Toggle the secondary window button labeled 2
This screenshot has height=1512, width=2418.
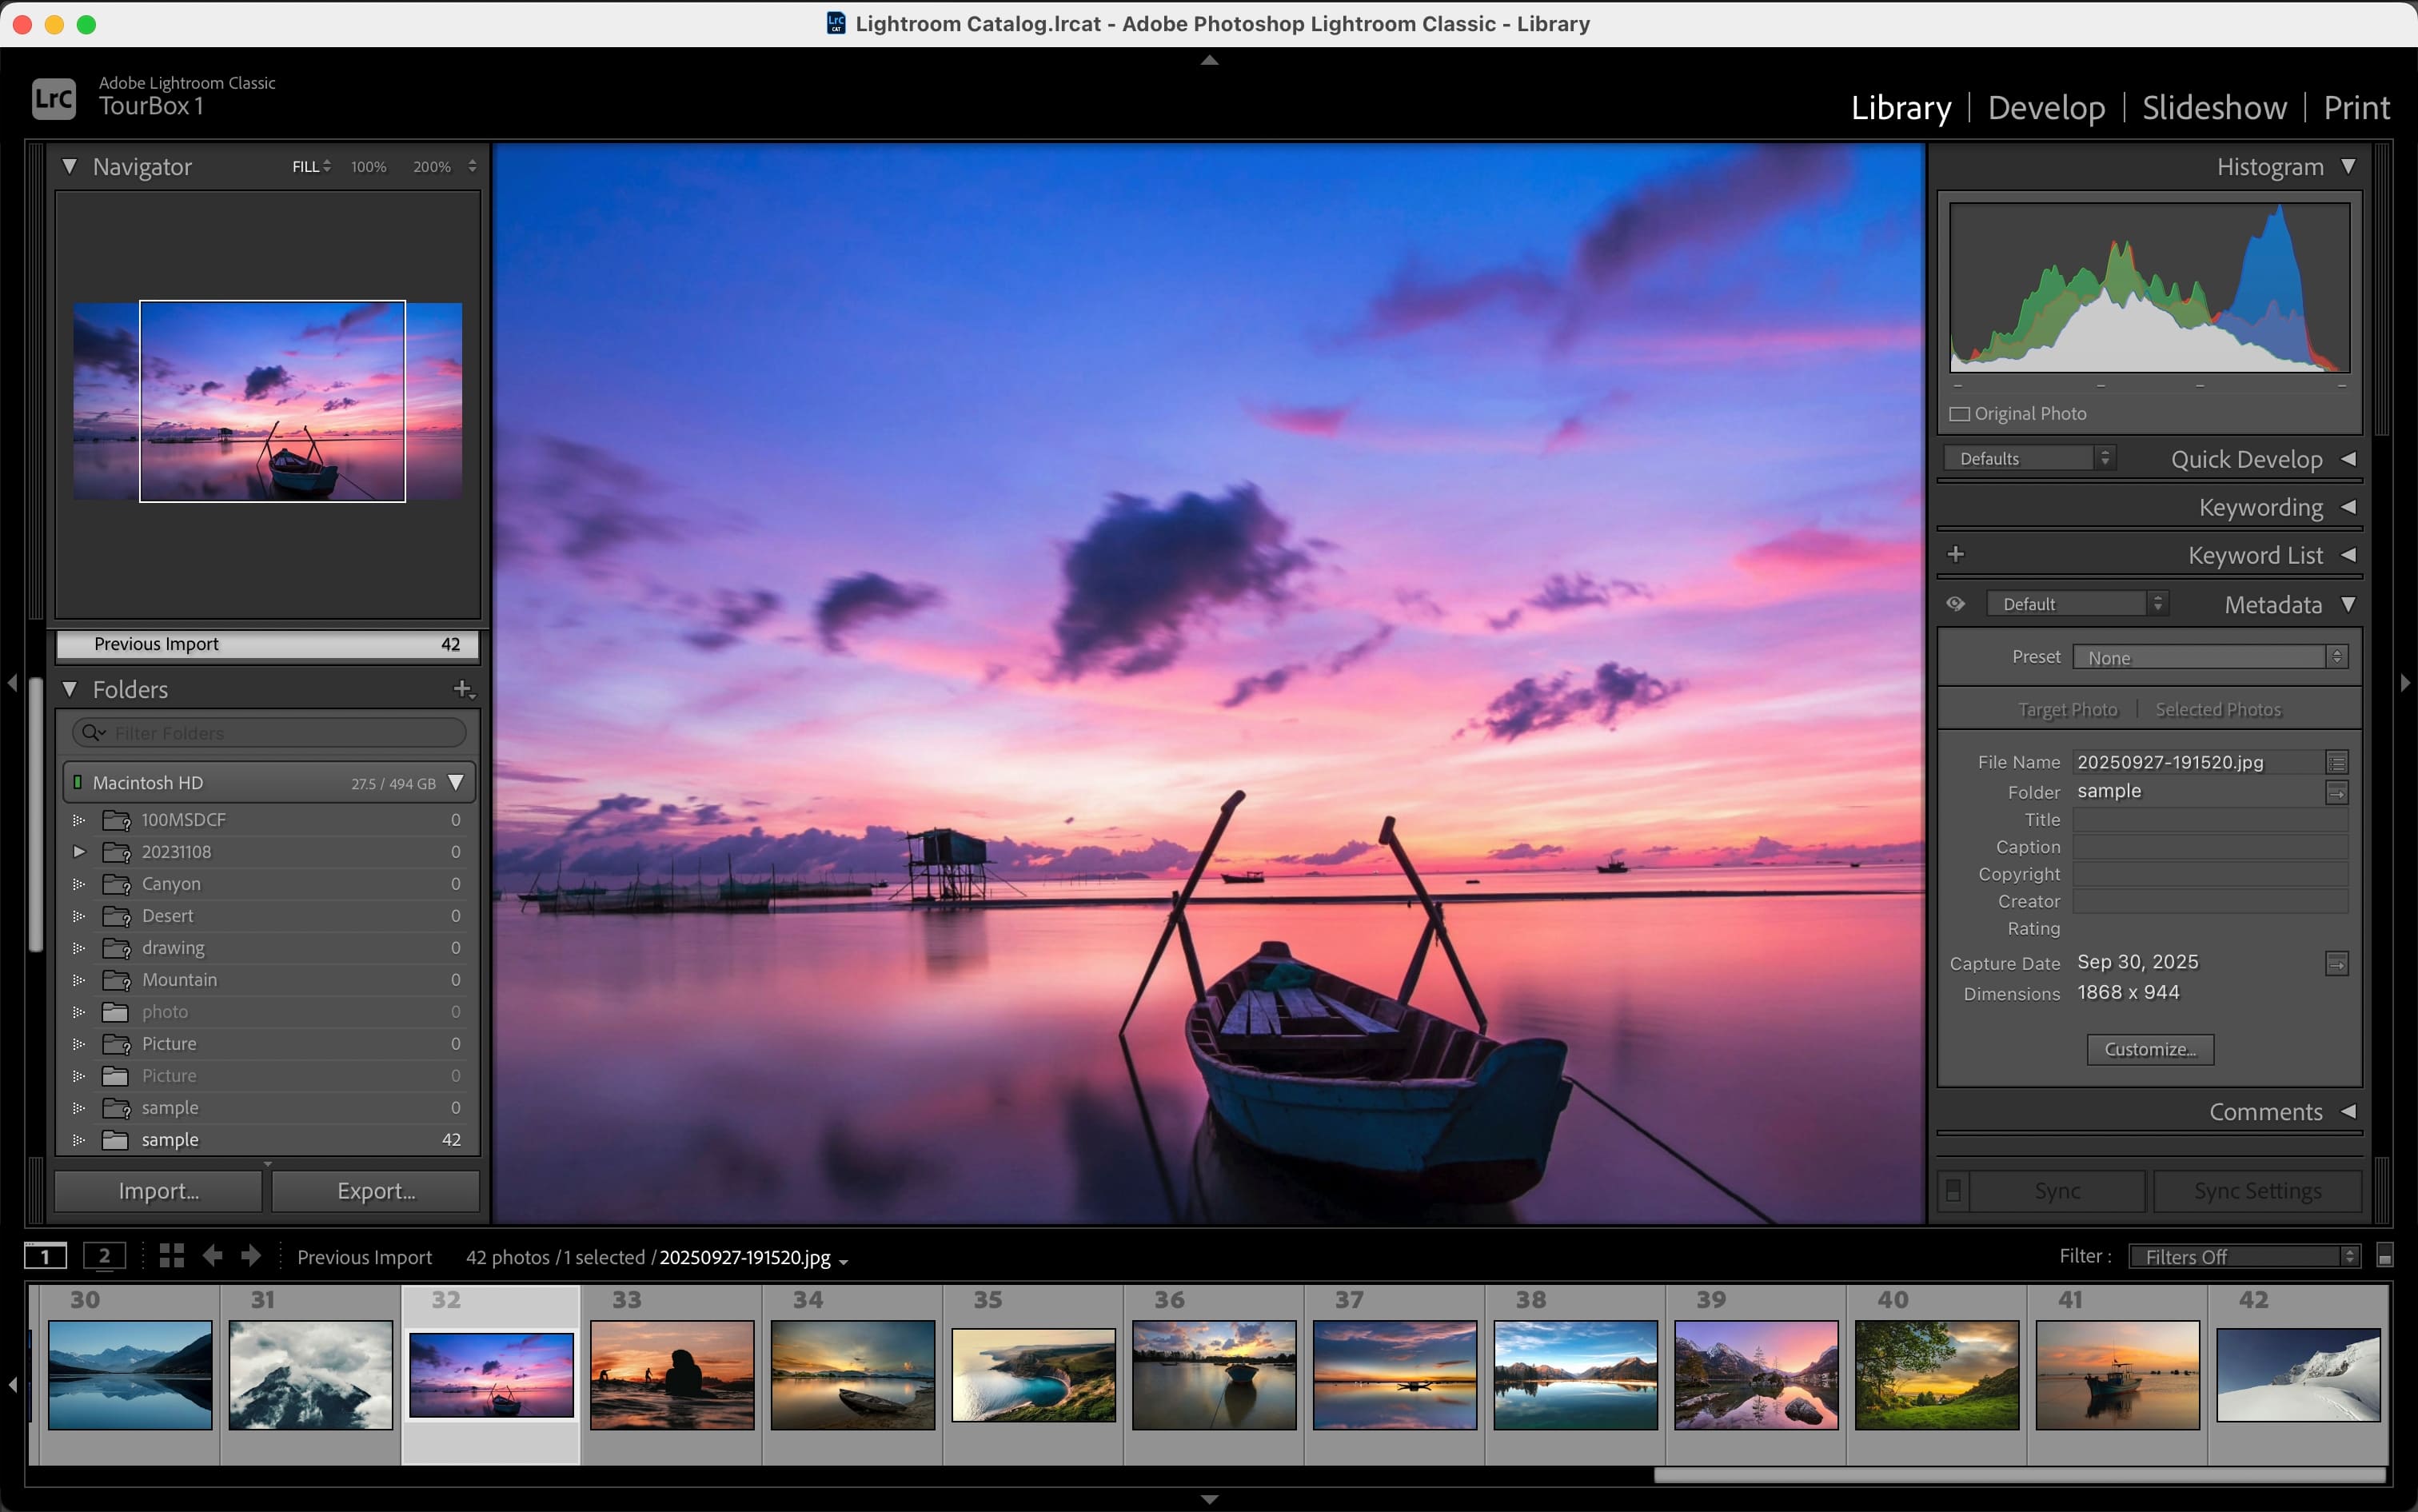pyautogui.click(x=104, y=1256)
